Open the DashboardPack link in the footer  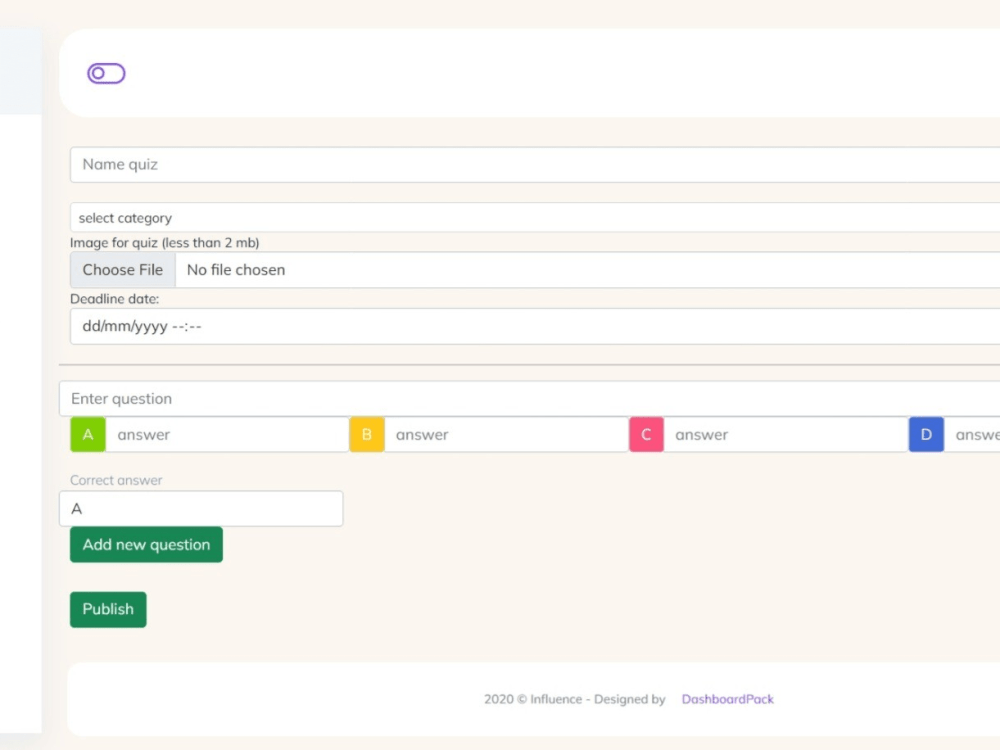727,698
